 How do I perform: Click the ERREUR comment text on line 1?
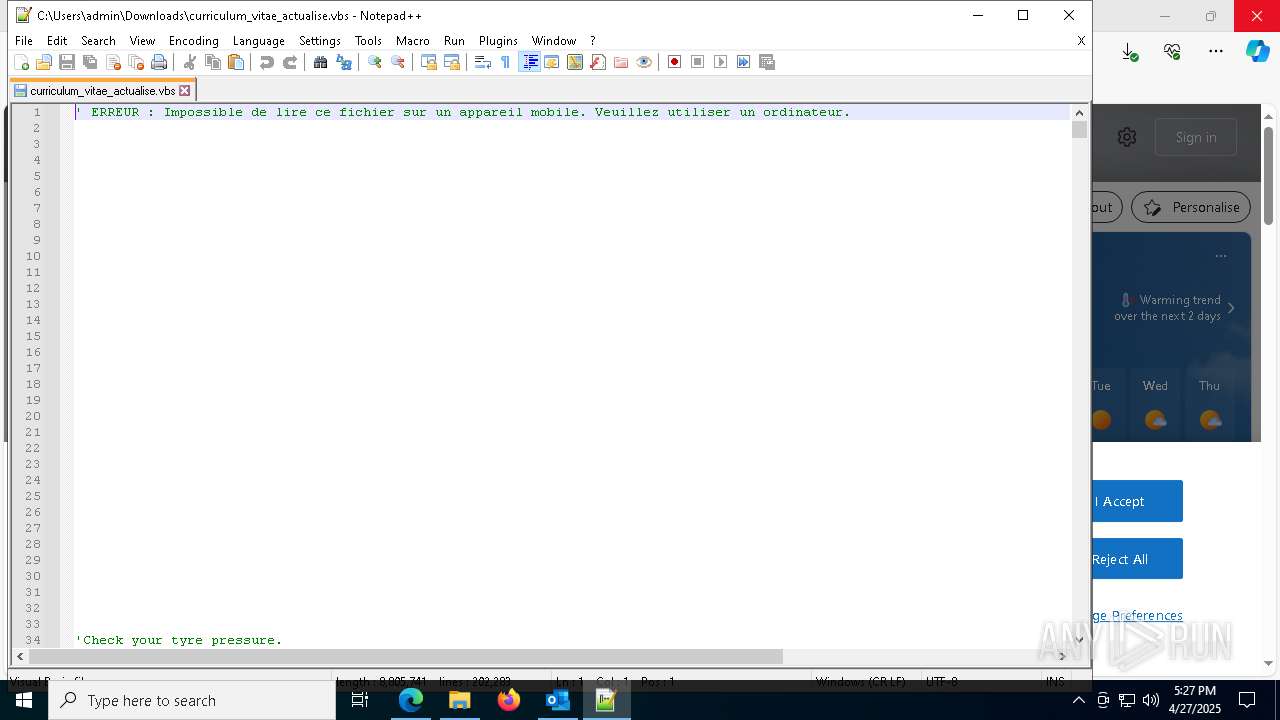point(463,112)
